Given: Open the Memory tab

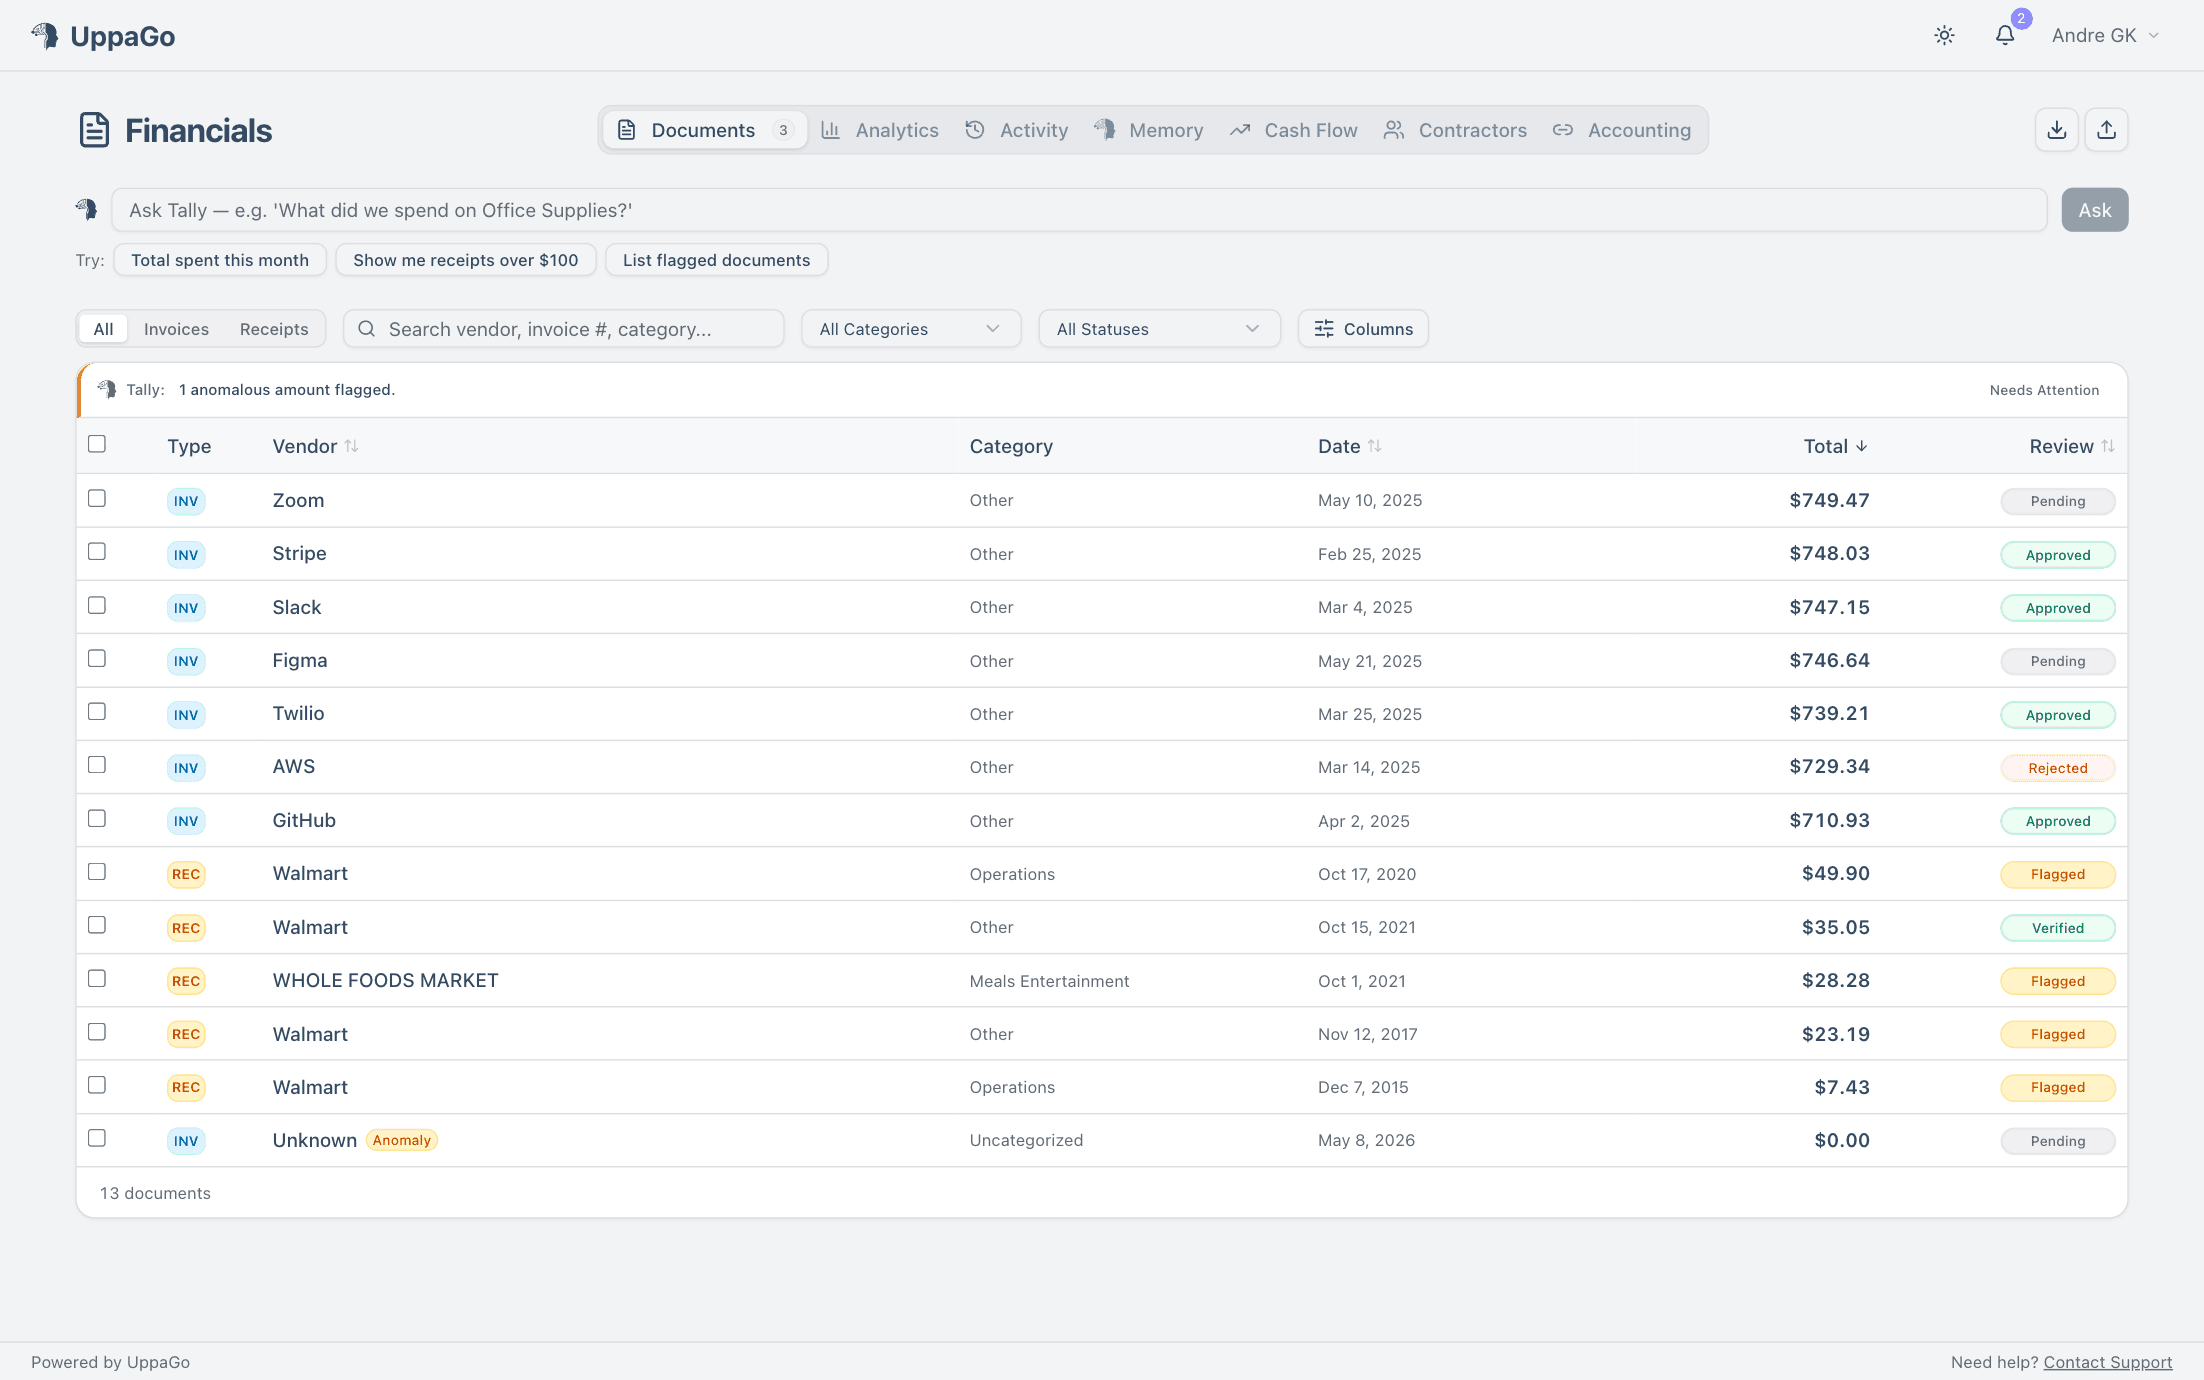Looking at the screenshot, I should click(x=1149, y=130).
